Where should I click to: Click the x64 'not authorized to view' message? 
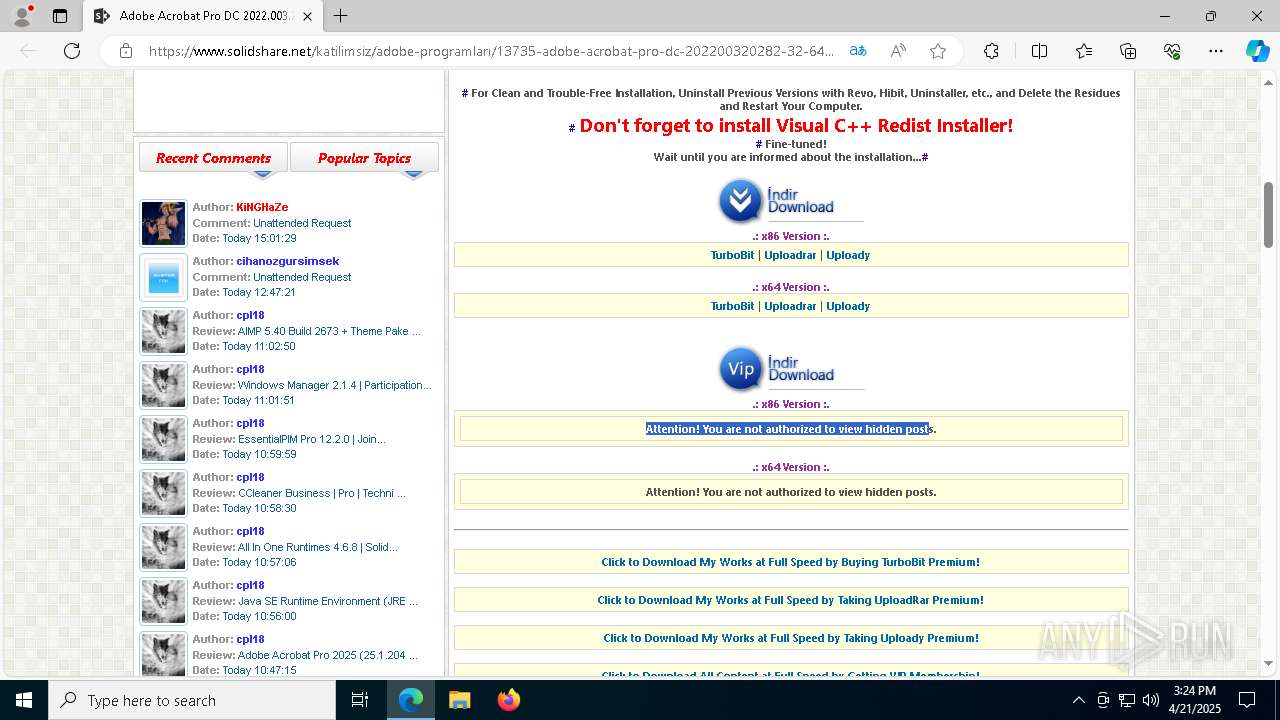(x=791, y=492)
